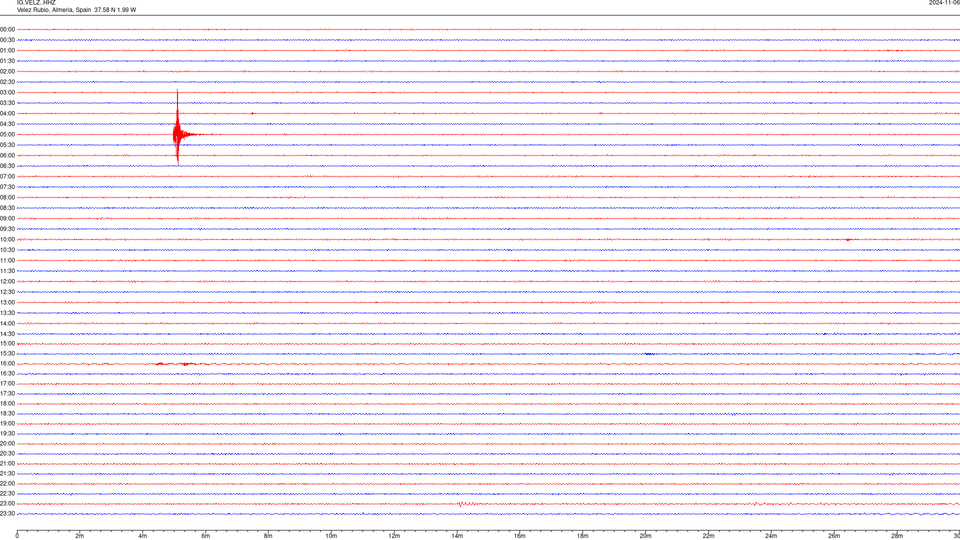Select the '01:30' time label
Viewport: 960px width, 540px height.
coord(7,61)
